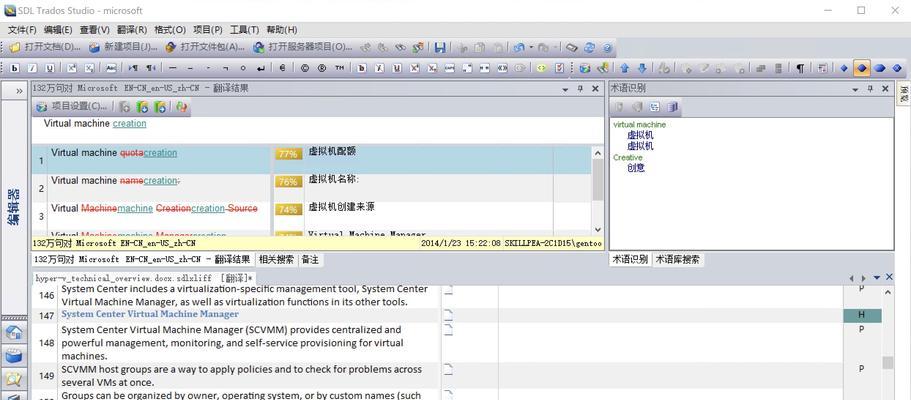Click the blue up arrow icon
911x400 pixels.
click(x=625, y=68)
